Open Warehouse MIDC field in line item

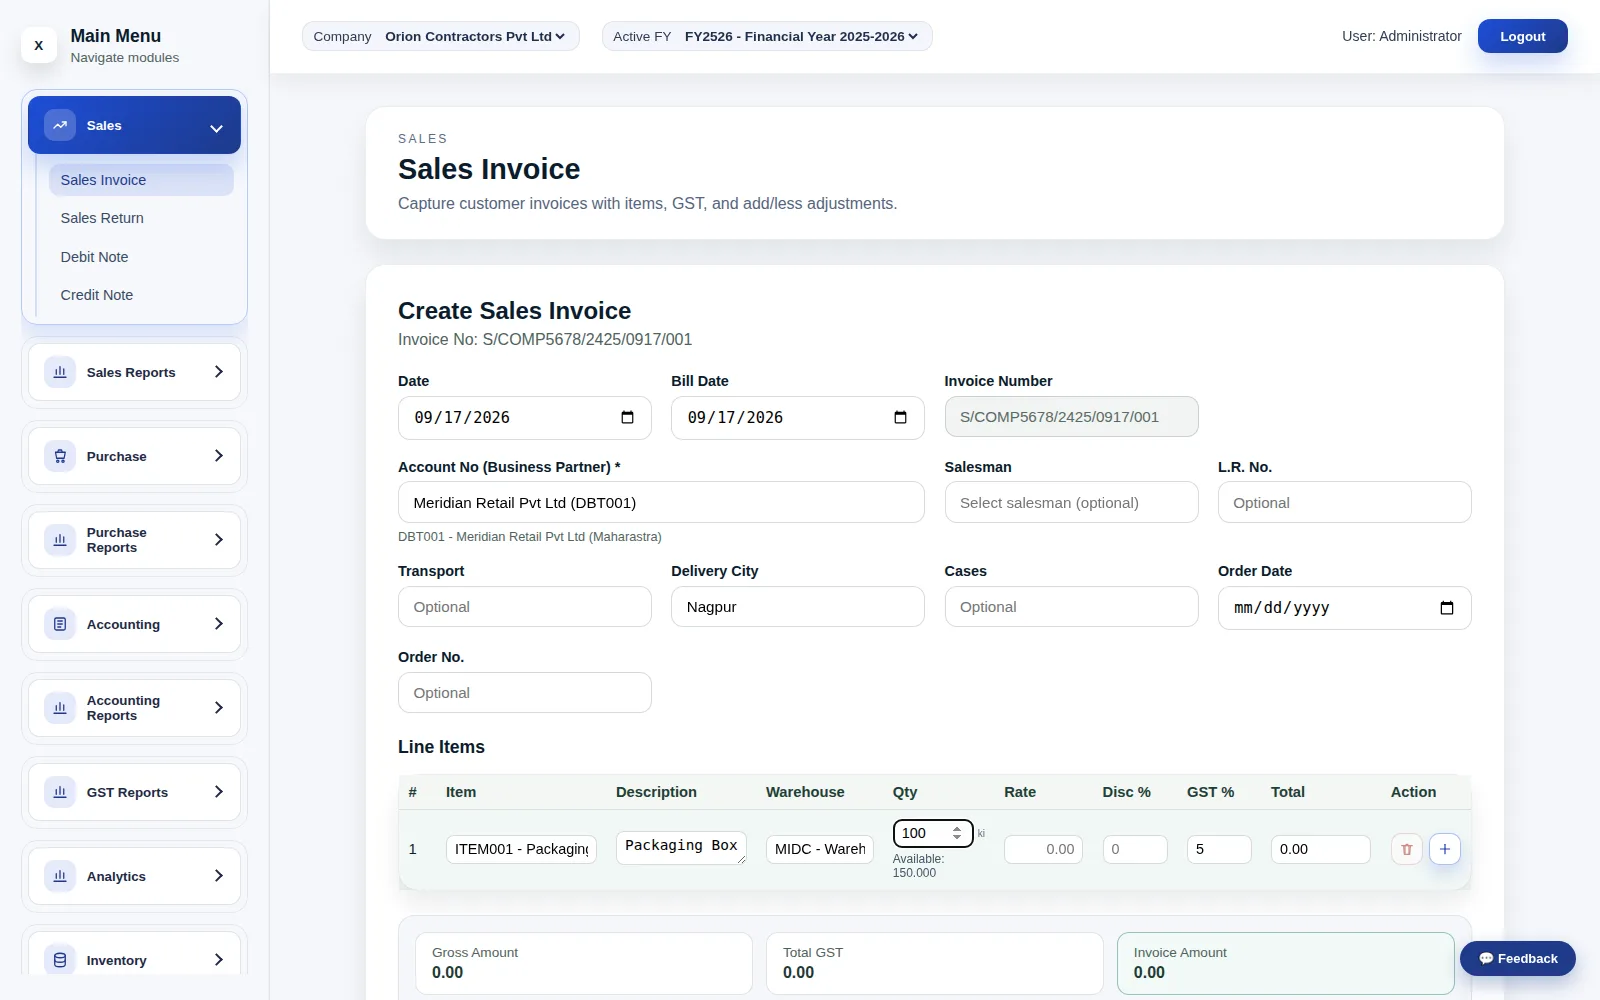820,849
